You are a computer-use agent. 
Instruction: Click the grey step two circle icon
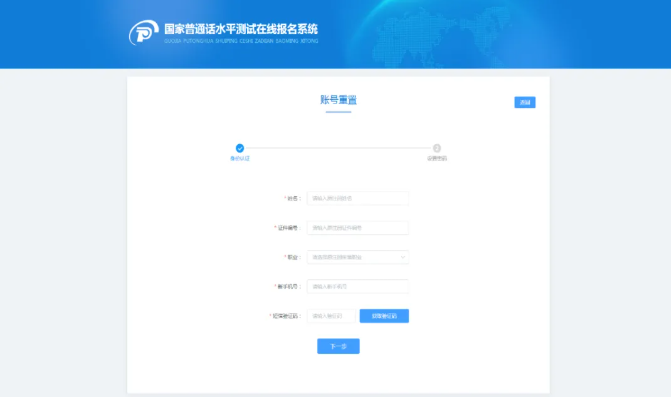click(x=436, y=148)
